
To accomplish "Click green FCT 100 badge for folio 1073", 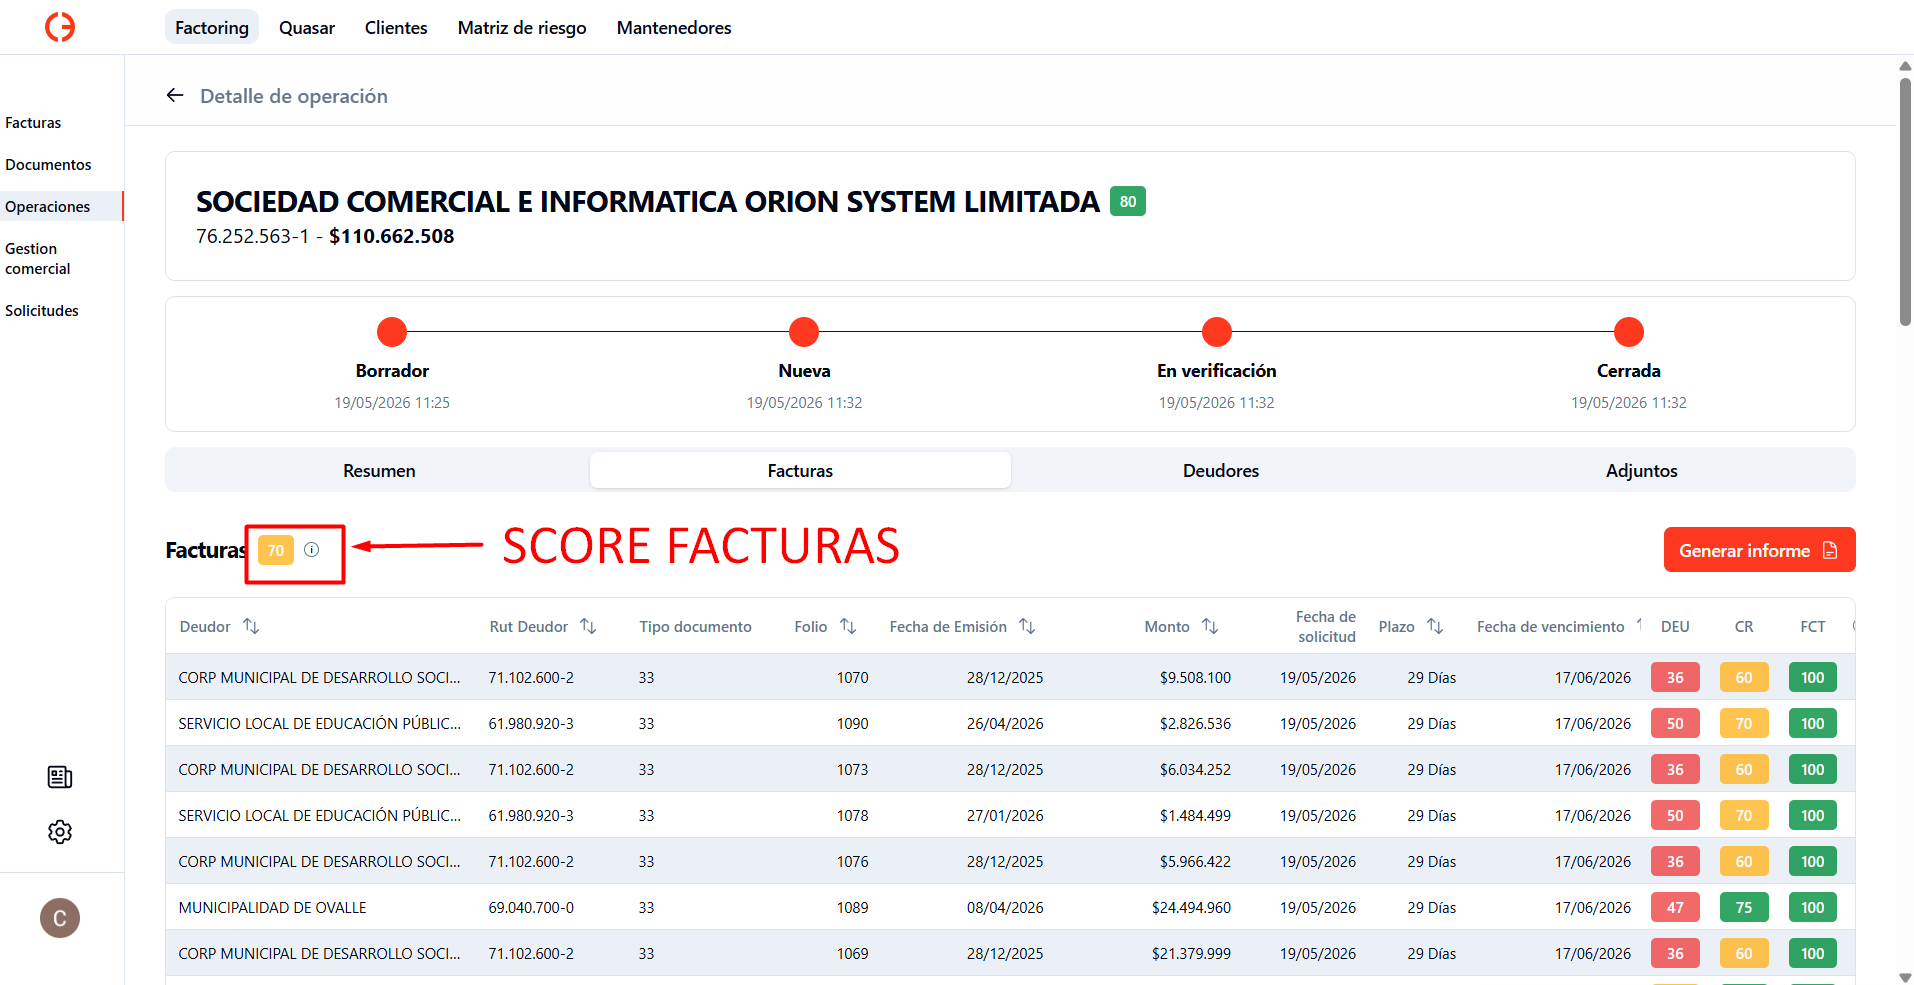I will tap(1813, 769).
